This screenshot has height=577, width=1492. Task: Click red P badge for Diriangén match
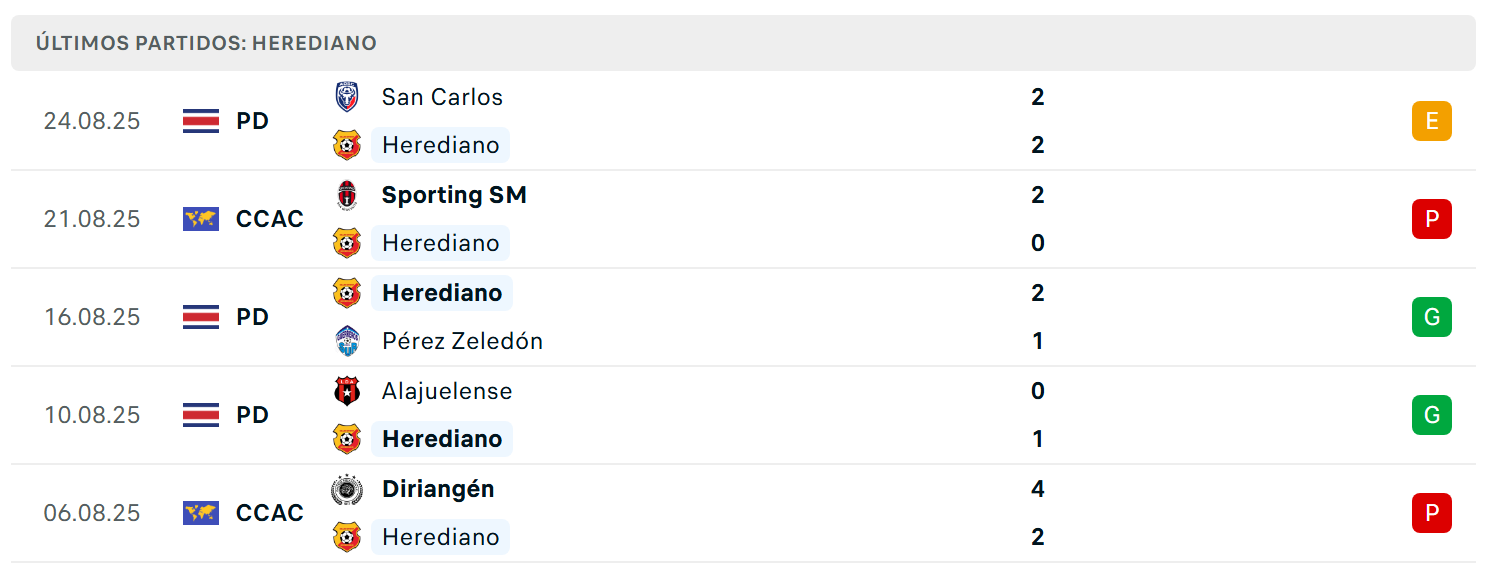pos(1431,513)
